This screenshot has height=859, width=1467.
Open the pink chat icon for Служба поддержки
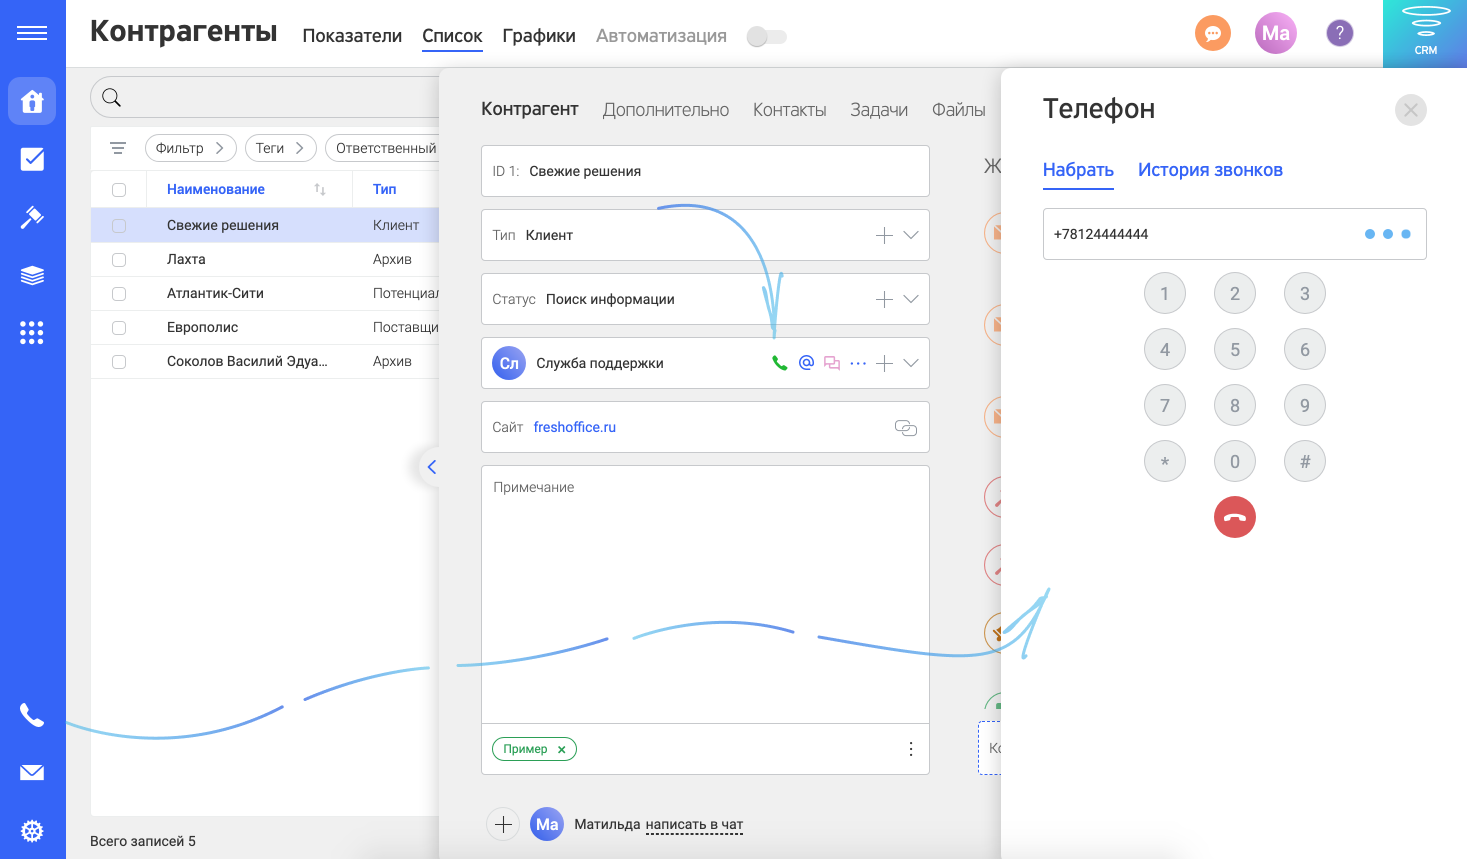click(832, 363)
